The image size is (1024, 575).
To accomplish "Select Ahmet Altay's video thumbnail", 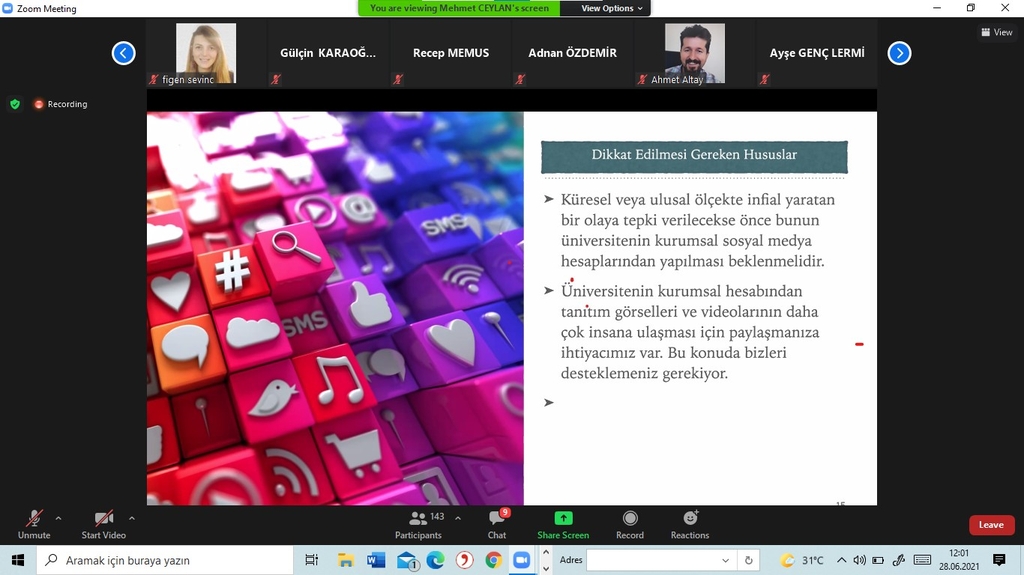I will pyautogui.click(x=695, y=53).
